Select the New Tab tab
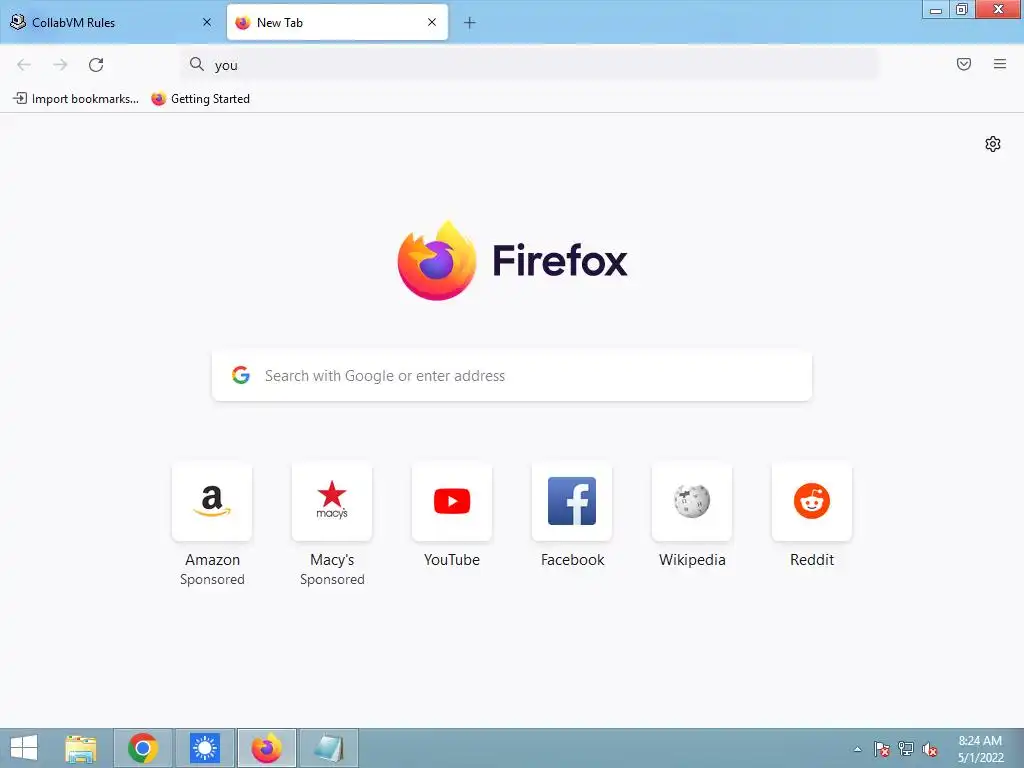1024x768 pixels. tap(337, 23)
